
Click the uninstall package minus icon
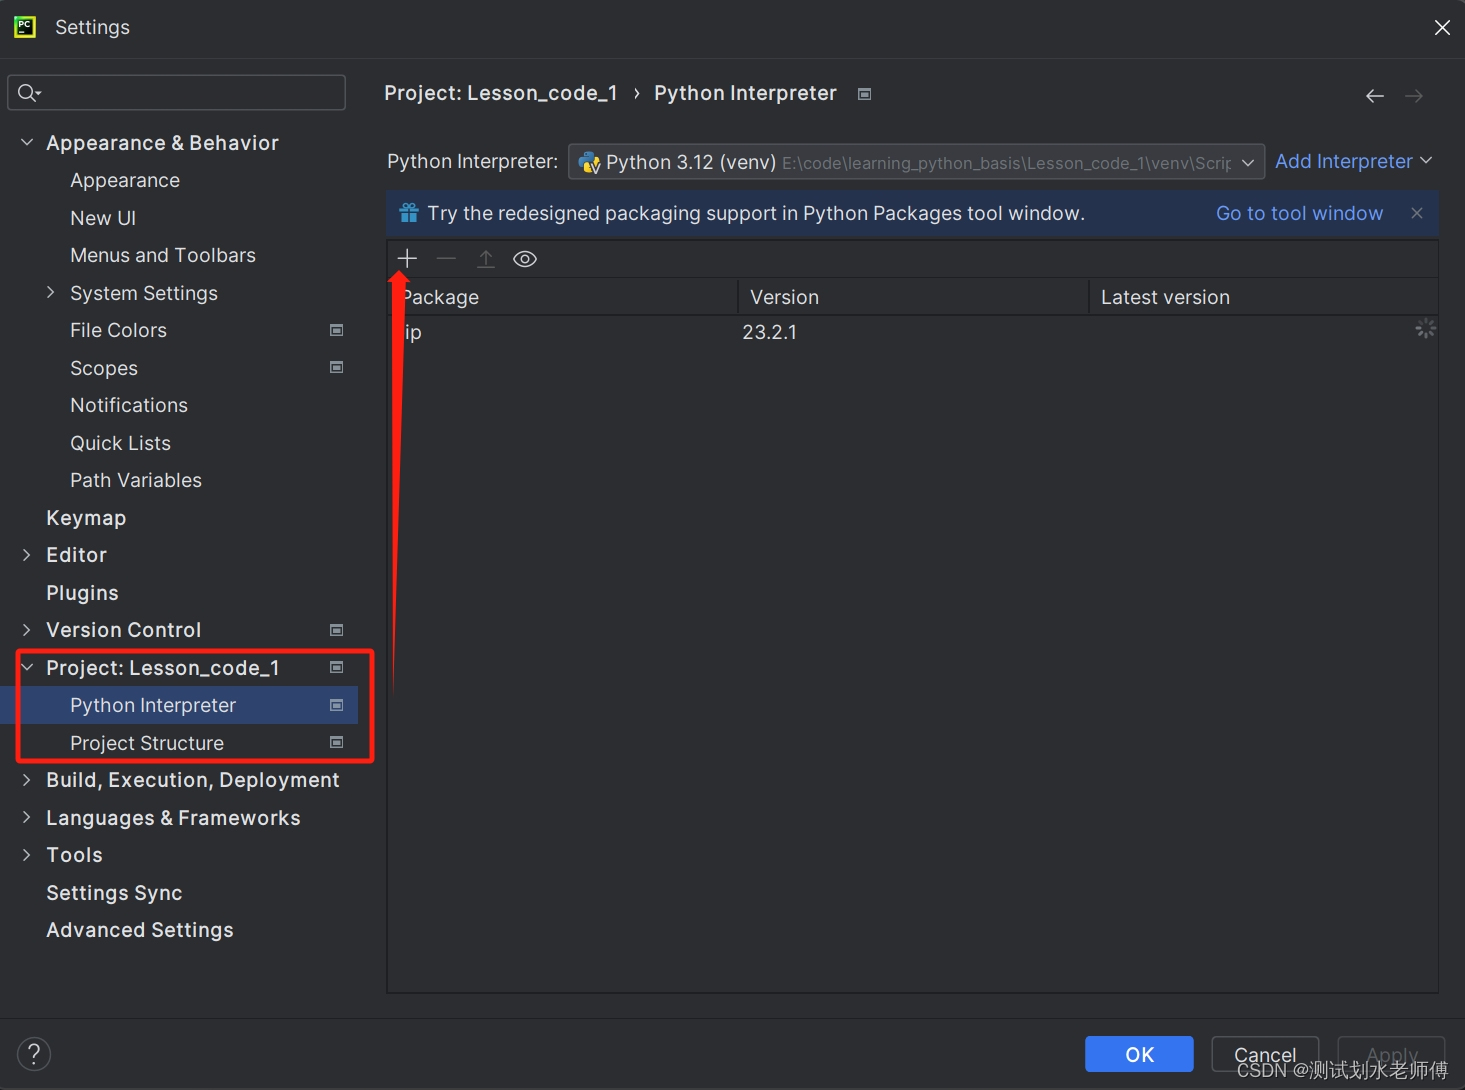[x=446, y=259]
